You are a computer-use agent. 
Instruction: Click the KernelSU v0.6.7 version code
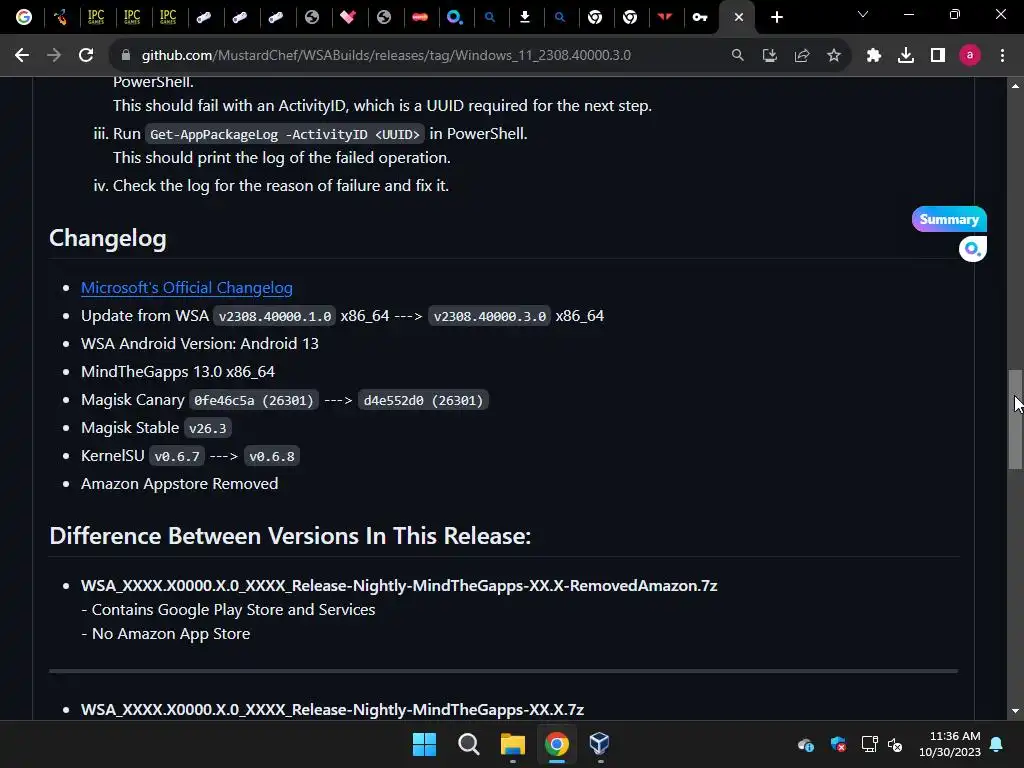[x=177, y=456]
